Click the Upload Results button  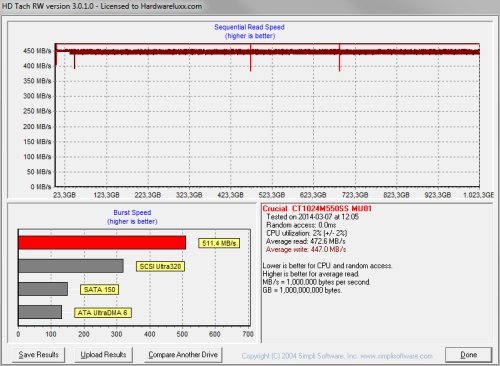pos(103,355)
